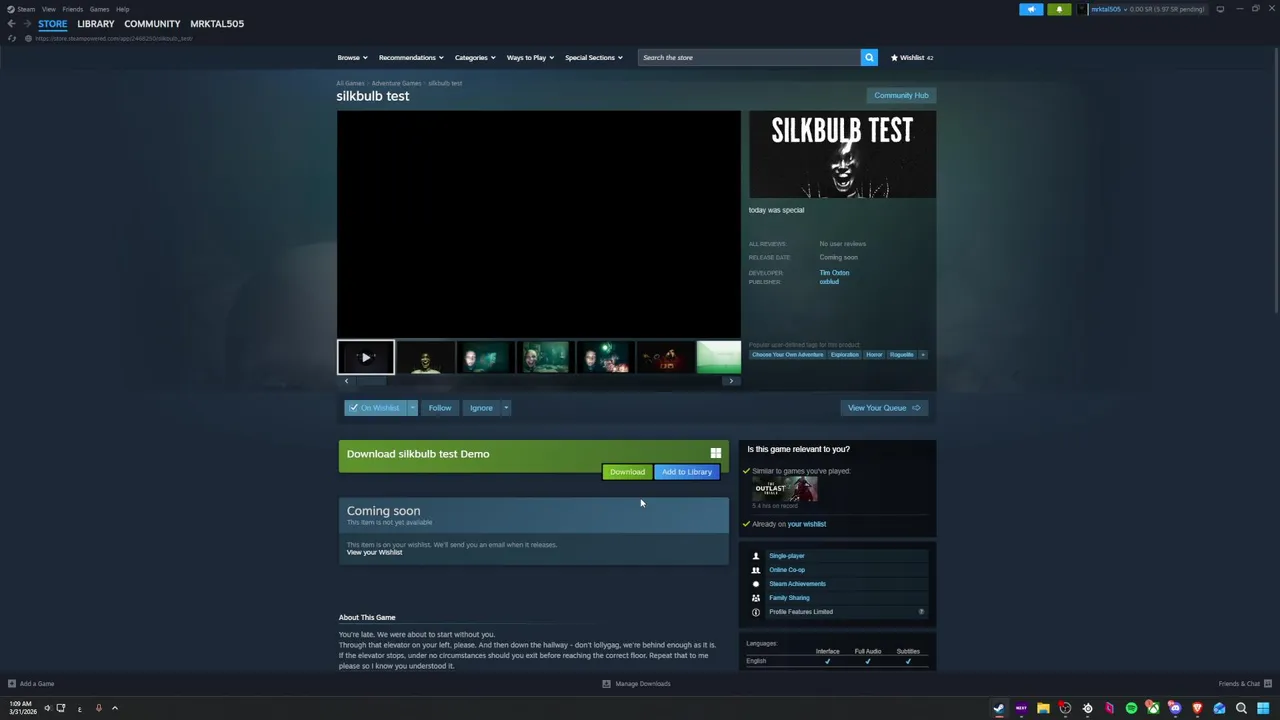
Task: Click the Online Co-op feature icon
Action: pos(756,570)
